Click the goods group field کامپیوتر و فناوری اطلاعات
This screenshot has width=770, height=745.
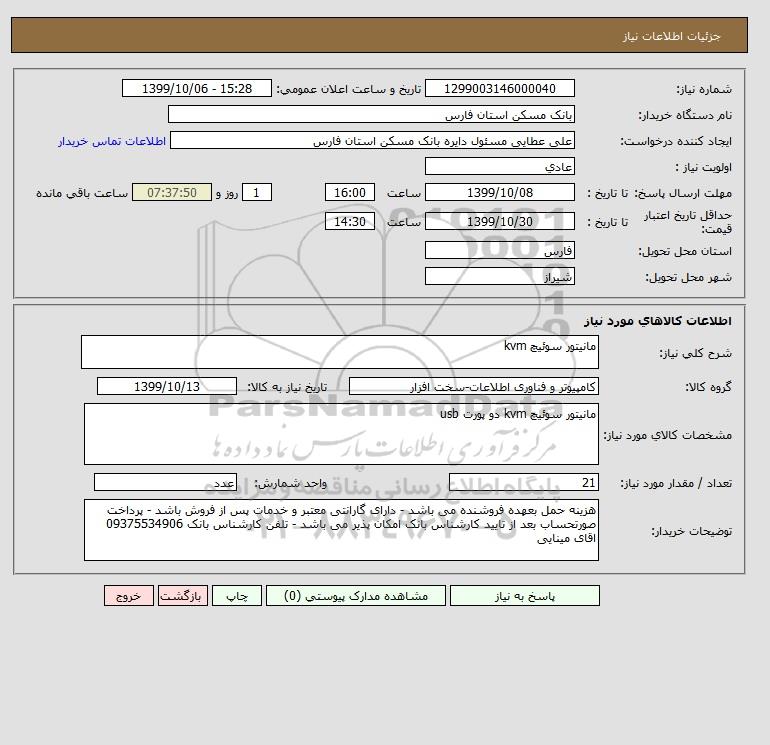coord(473,386)
